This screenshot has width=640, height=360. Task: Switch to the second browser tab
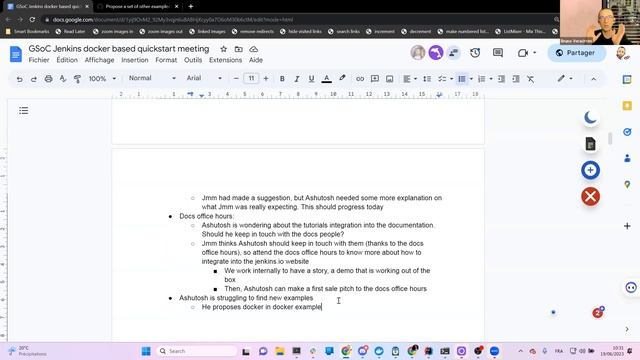pyautogui.click(x=137, y=7)
